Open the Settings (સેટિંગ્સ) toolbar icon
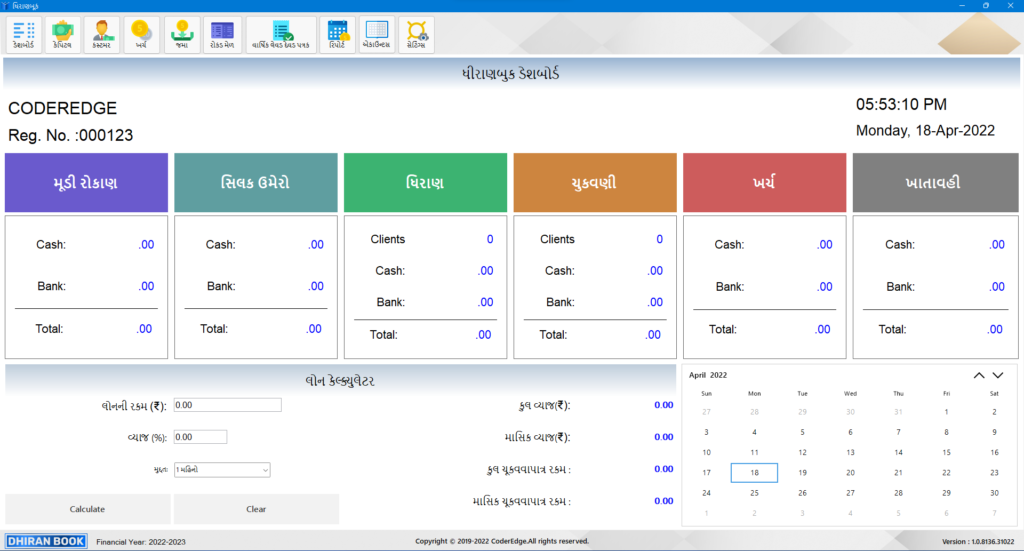 pos(416,34)
